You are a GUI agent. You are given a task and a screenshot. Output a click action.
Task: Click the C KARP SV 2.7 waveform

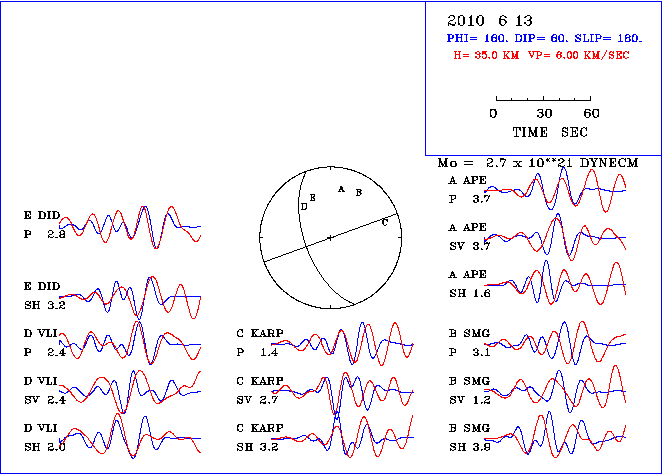click(x=342, y=391)
